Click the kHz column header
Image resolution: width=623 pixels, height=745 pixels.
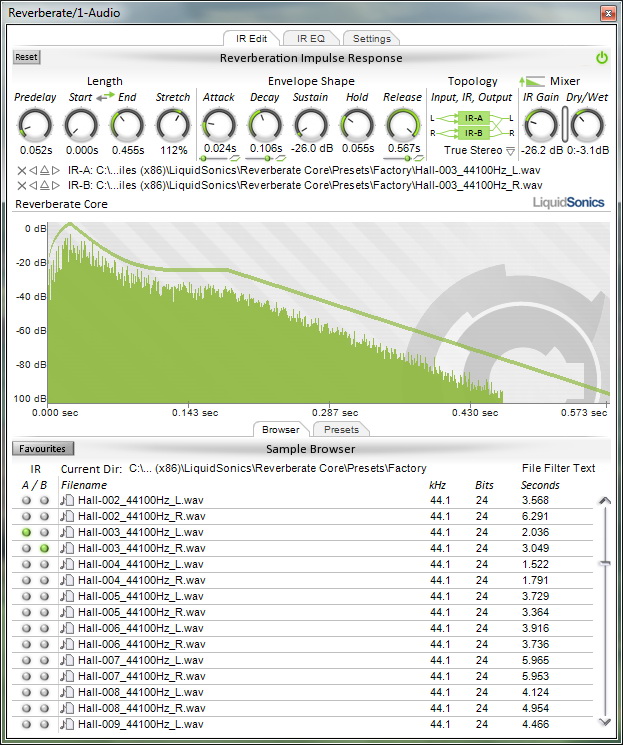437,485
